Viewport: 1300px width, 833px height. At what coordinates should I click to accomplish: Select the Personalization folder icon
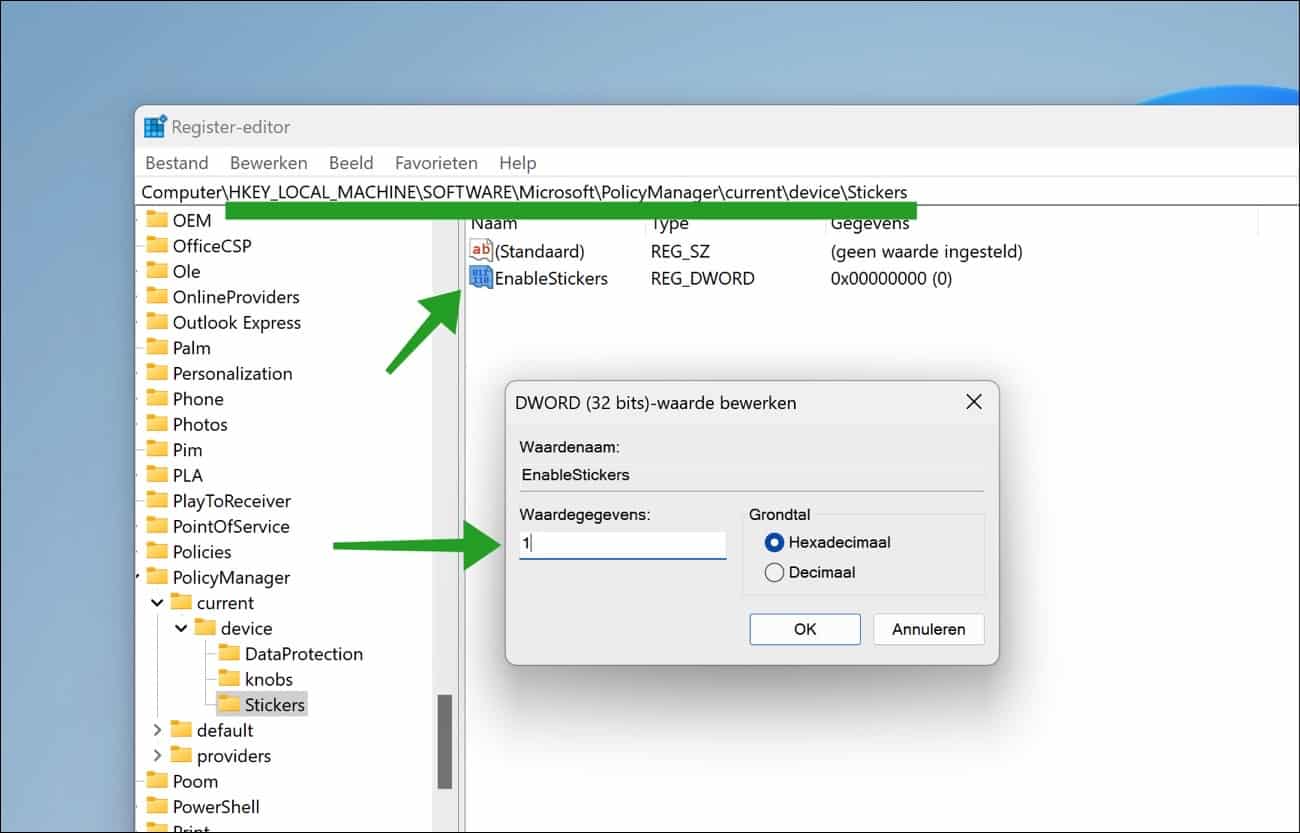click(x=157, y=373)
